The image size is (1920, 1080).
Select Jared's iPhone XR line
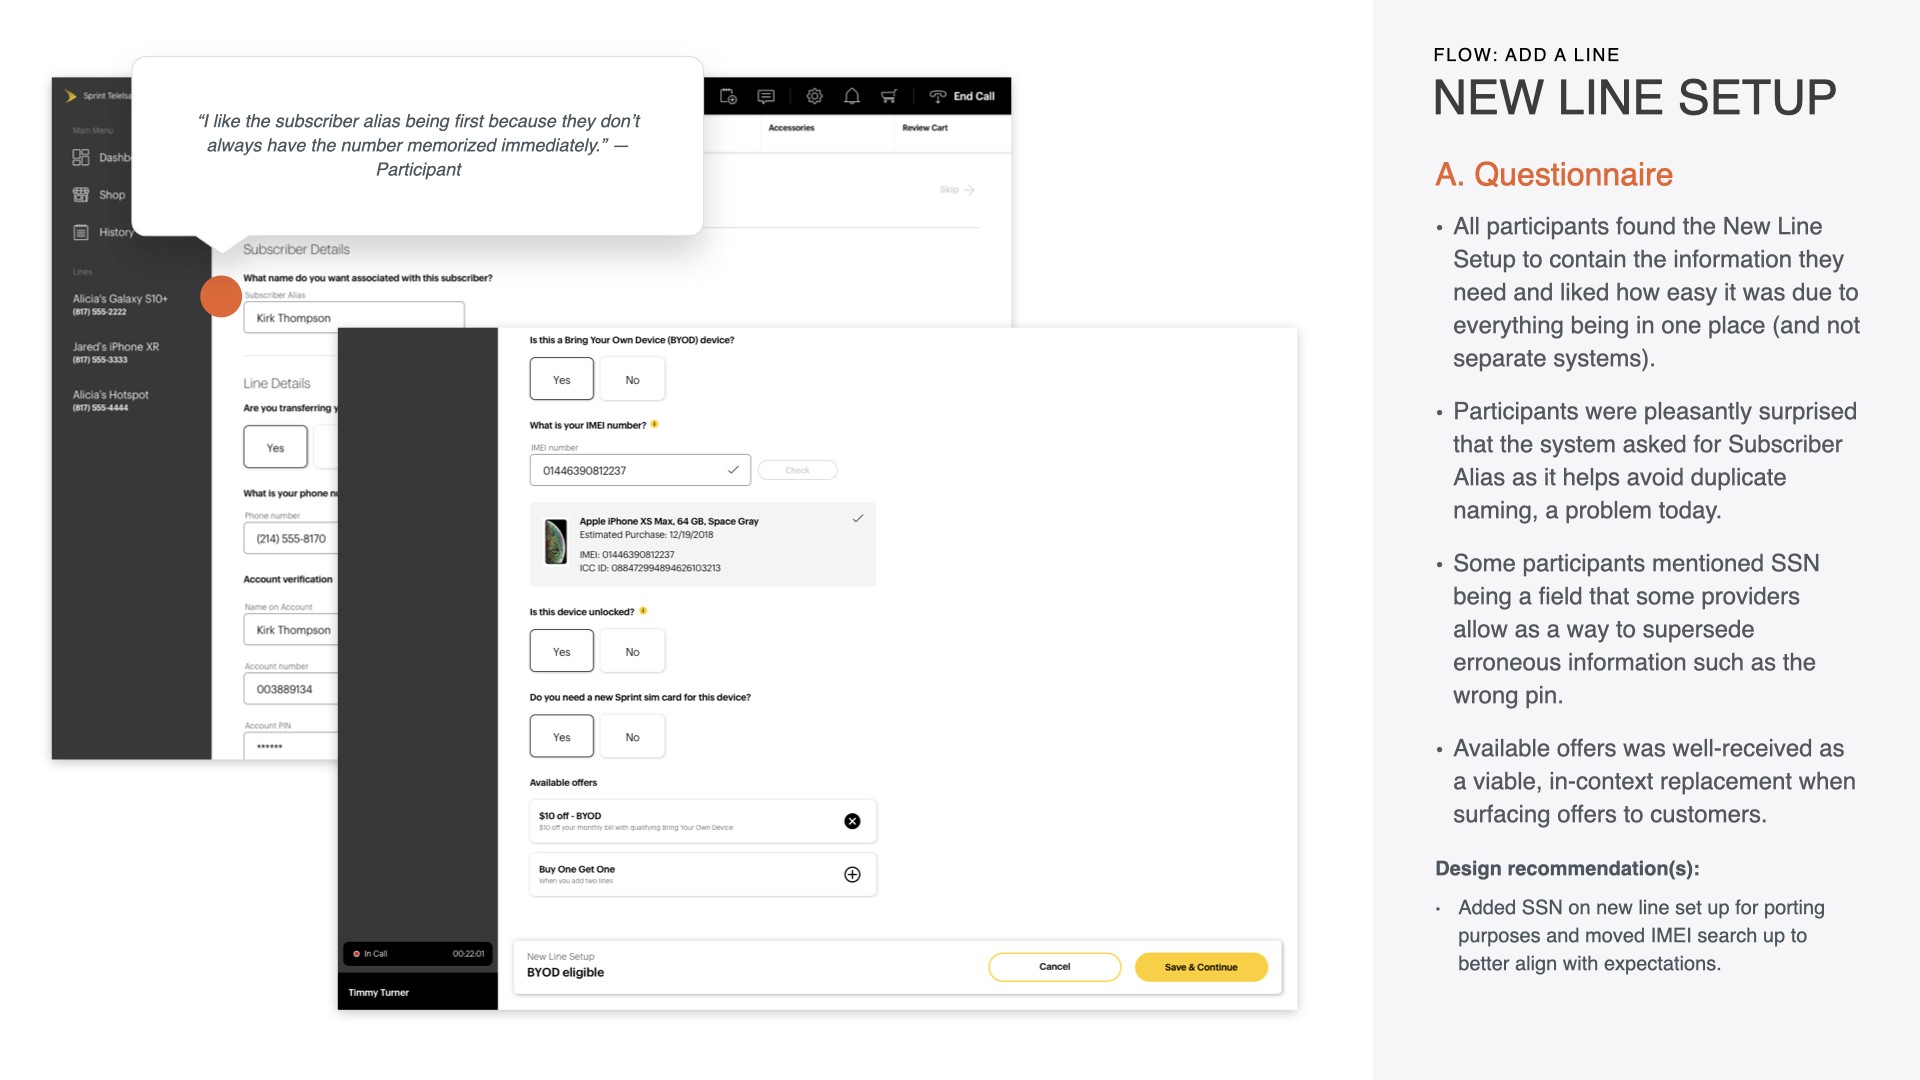pos(116,352)
